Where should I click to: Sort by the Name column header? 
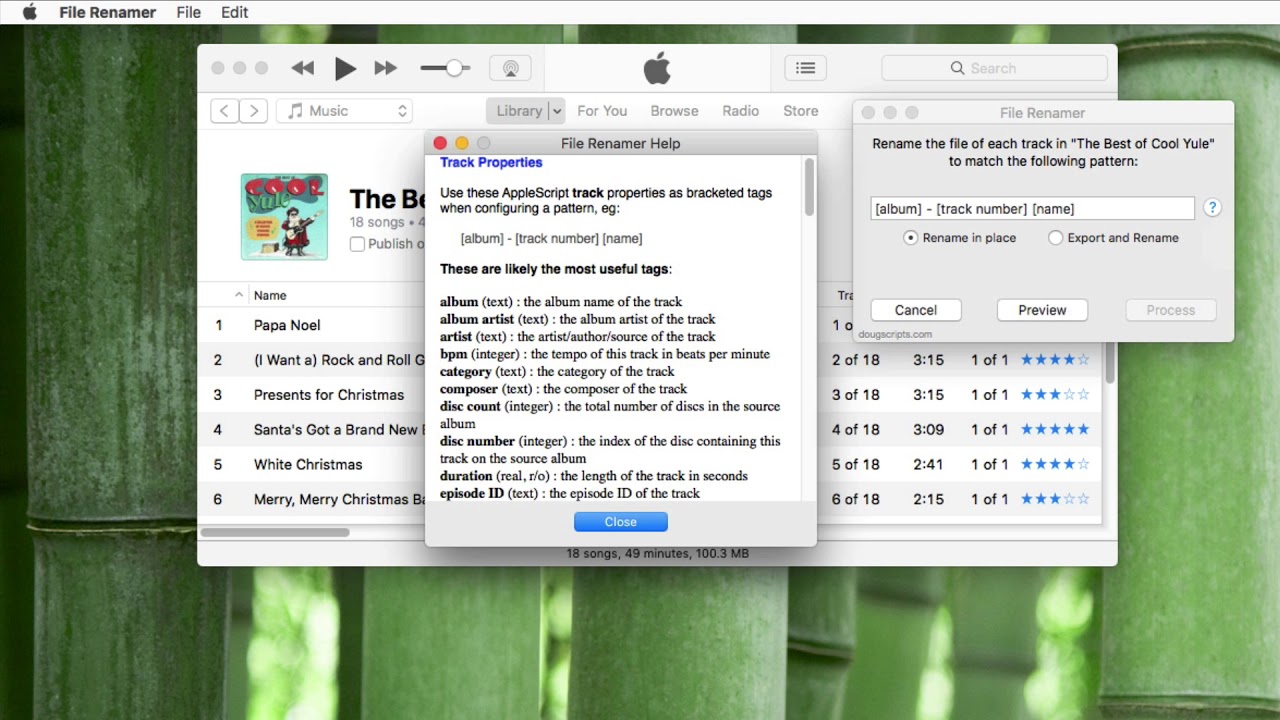pyautogui.click(x=270, y=295)
